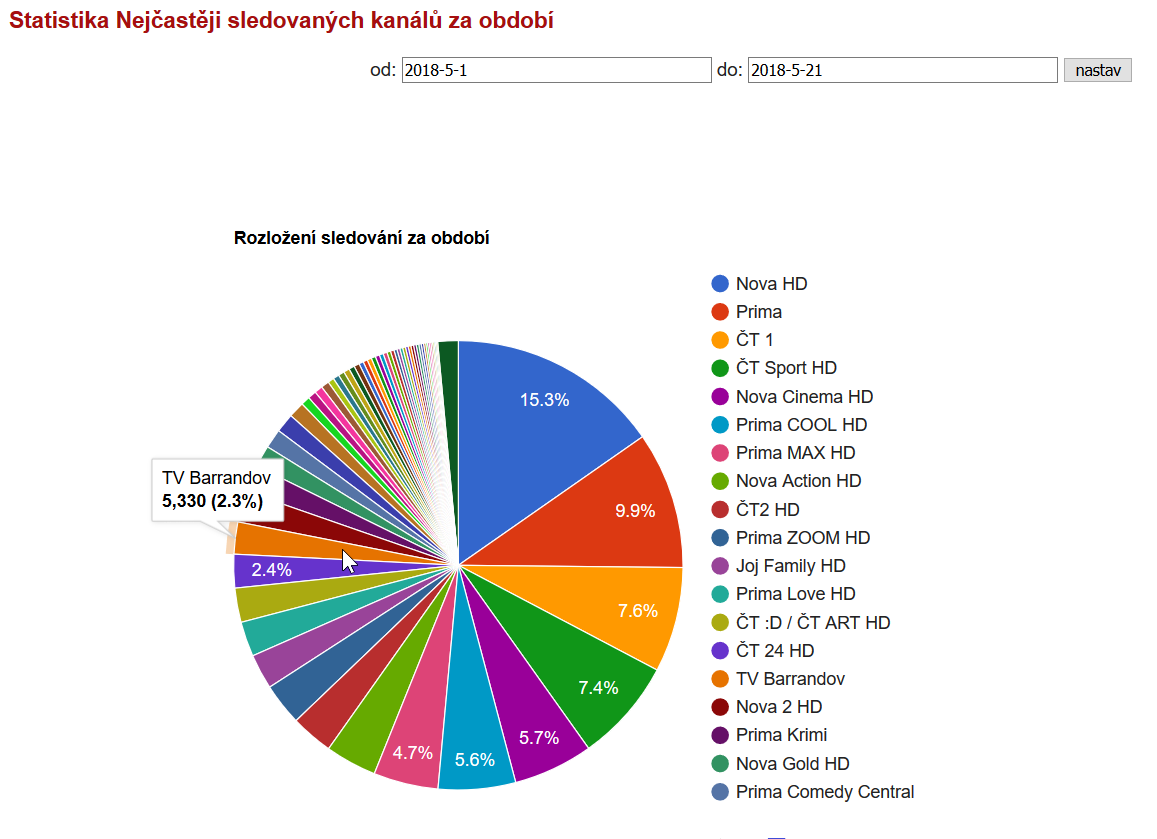Click the 'Nova Cinema HD' legend label
The image size is (1157, 839).
[804, 397]
